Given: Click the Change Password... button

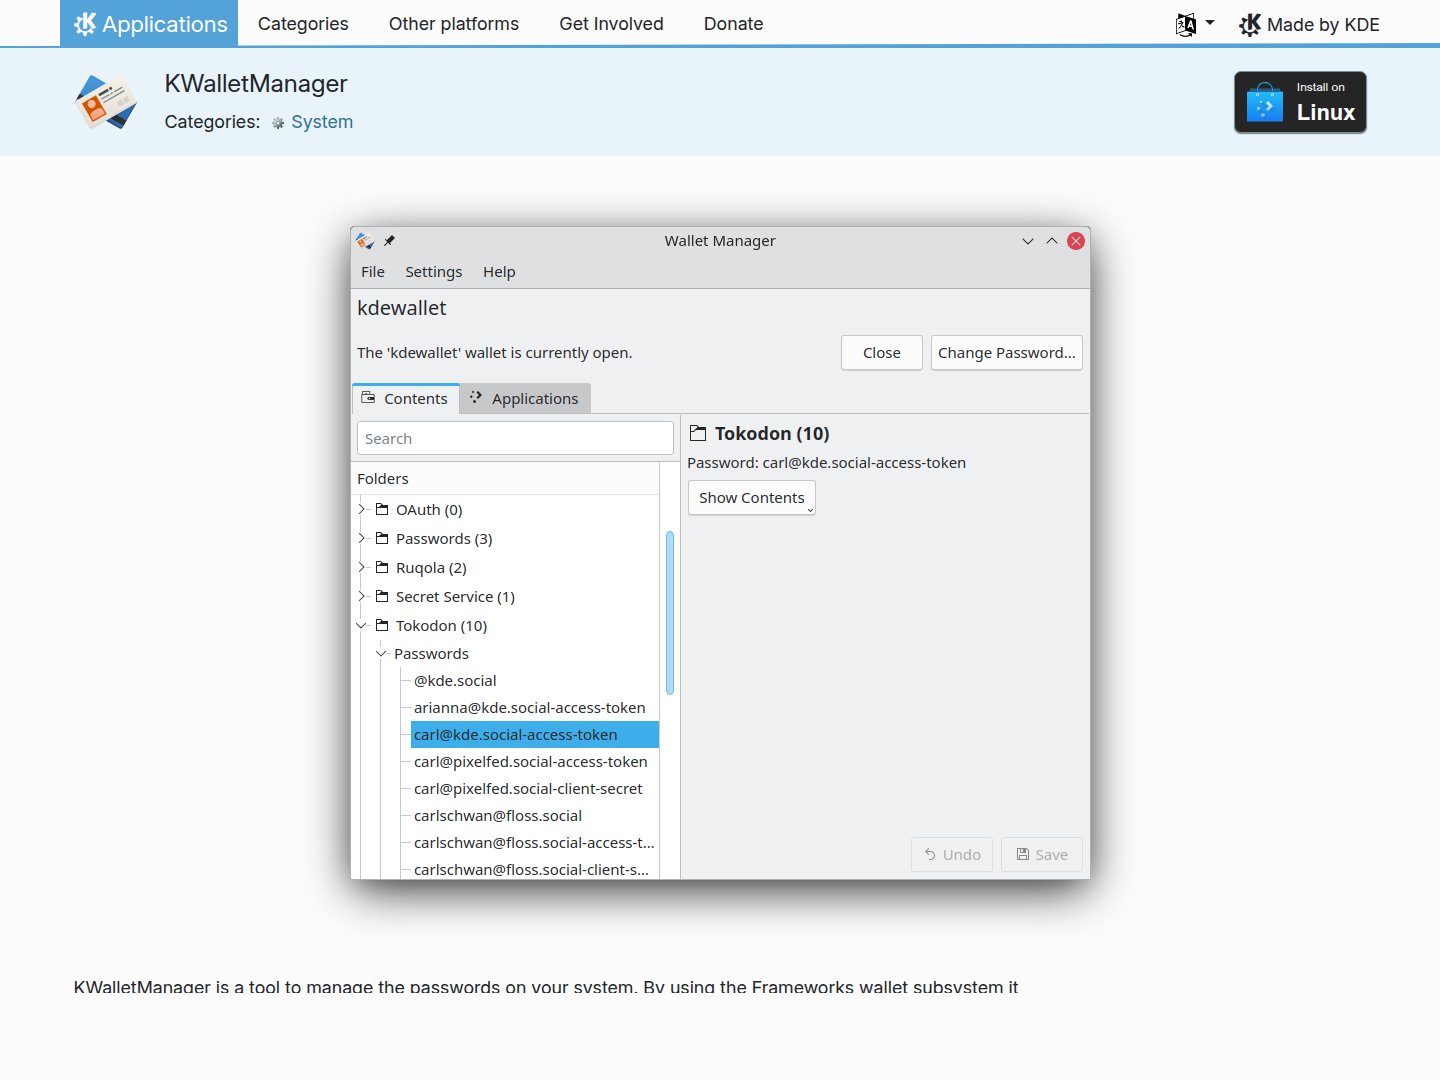Looking at the screenshot, I should tap(1007, 353).
